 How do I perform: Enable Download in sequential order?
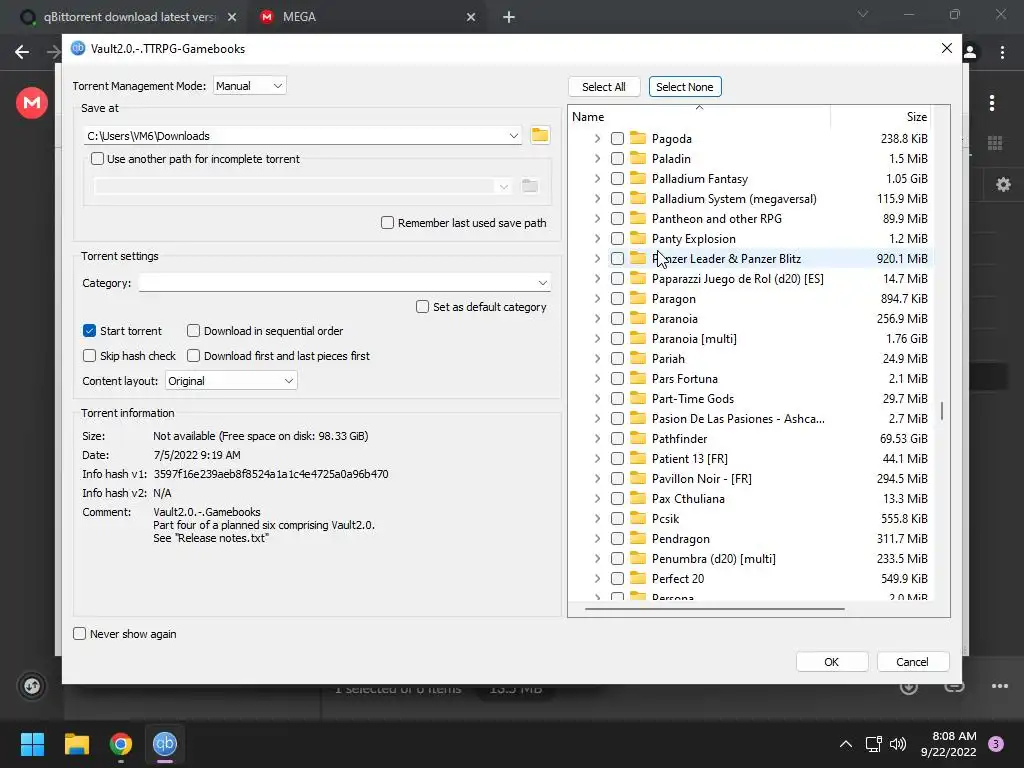tap(193, 330)
